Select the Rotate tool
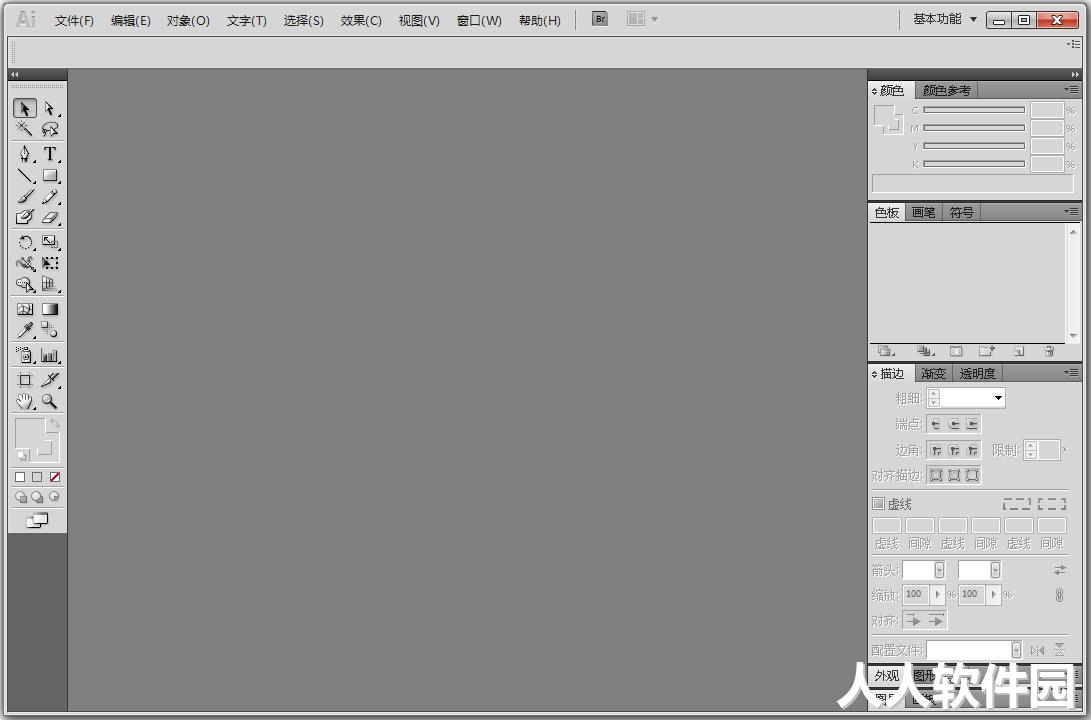 pos(24,242)
